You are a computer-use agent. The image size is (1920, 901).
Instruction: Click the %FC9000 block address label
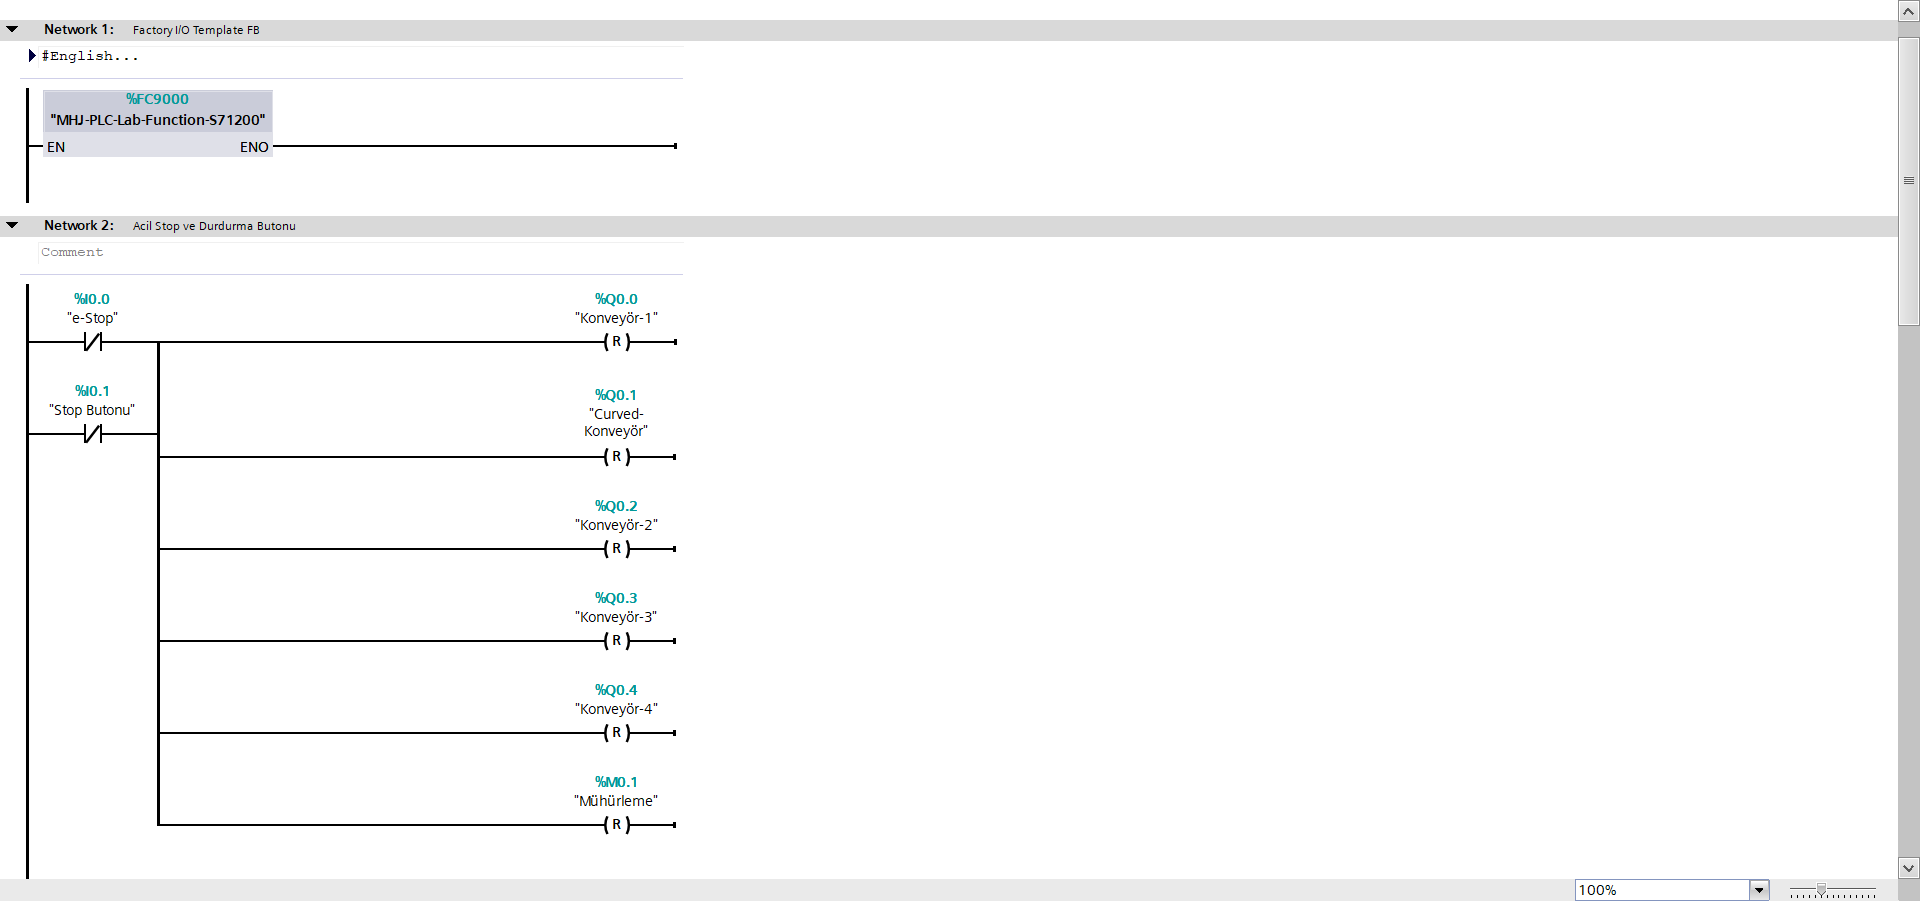157,99
